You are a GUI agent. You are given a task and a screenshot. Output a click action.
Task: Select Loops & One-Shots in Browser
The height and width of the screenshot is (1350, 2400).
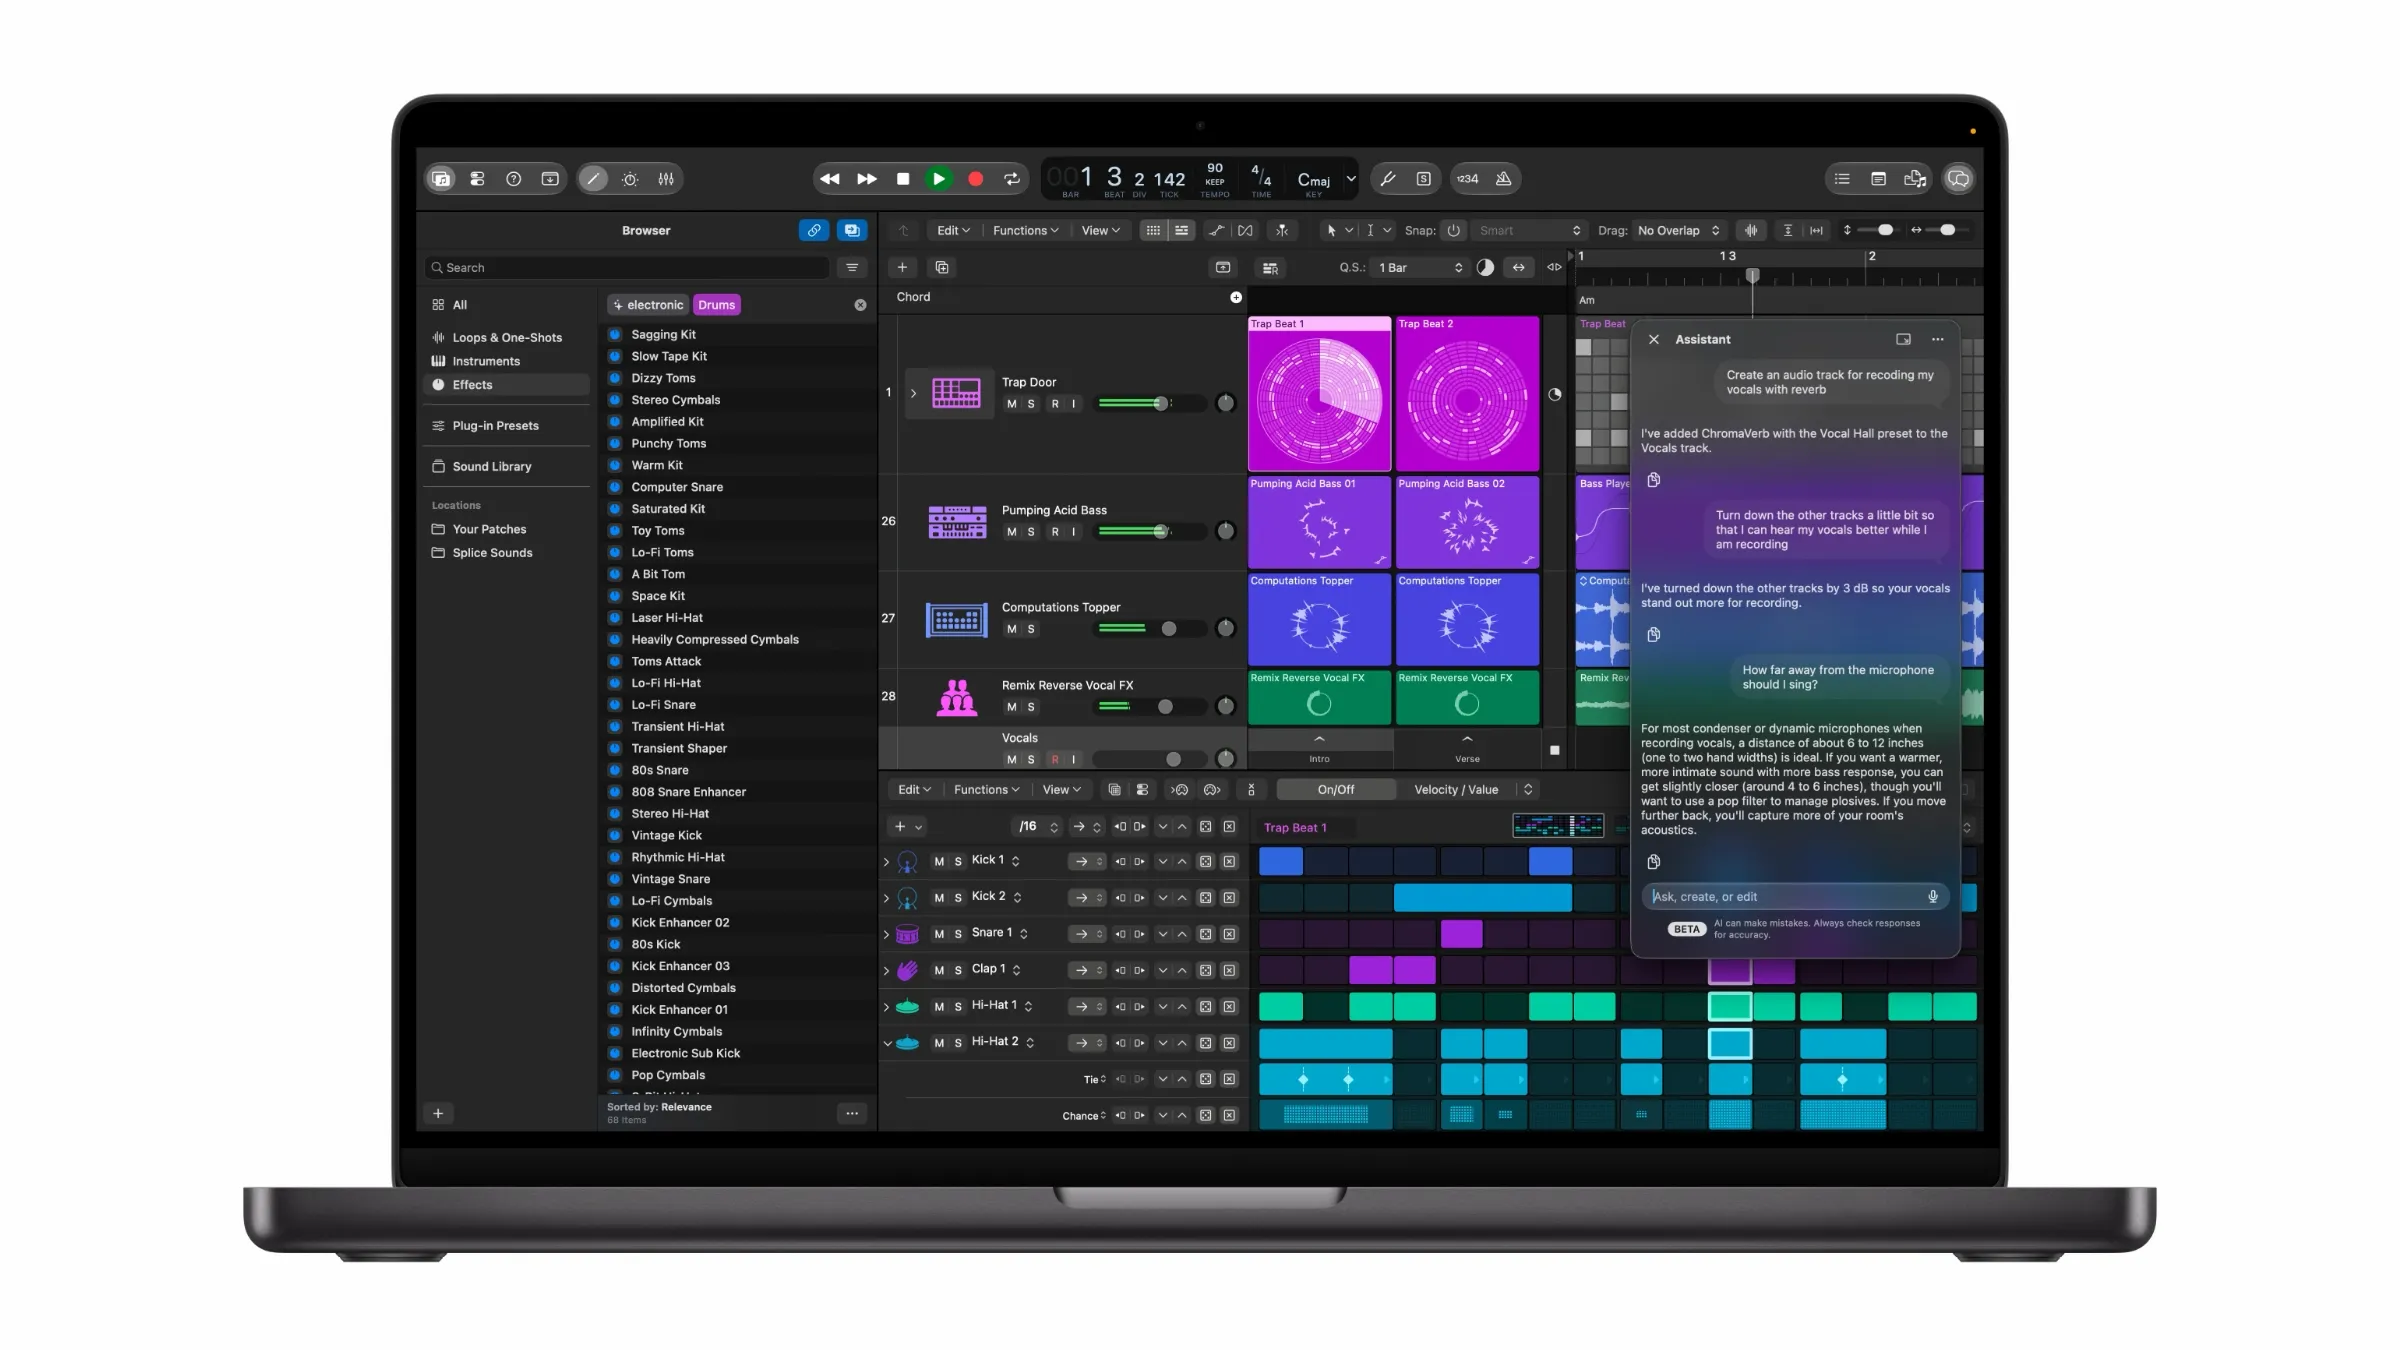pos(506,337)
